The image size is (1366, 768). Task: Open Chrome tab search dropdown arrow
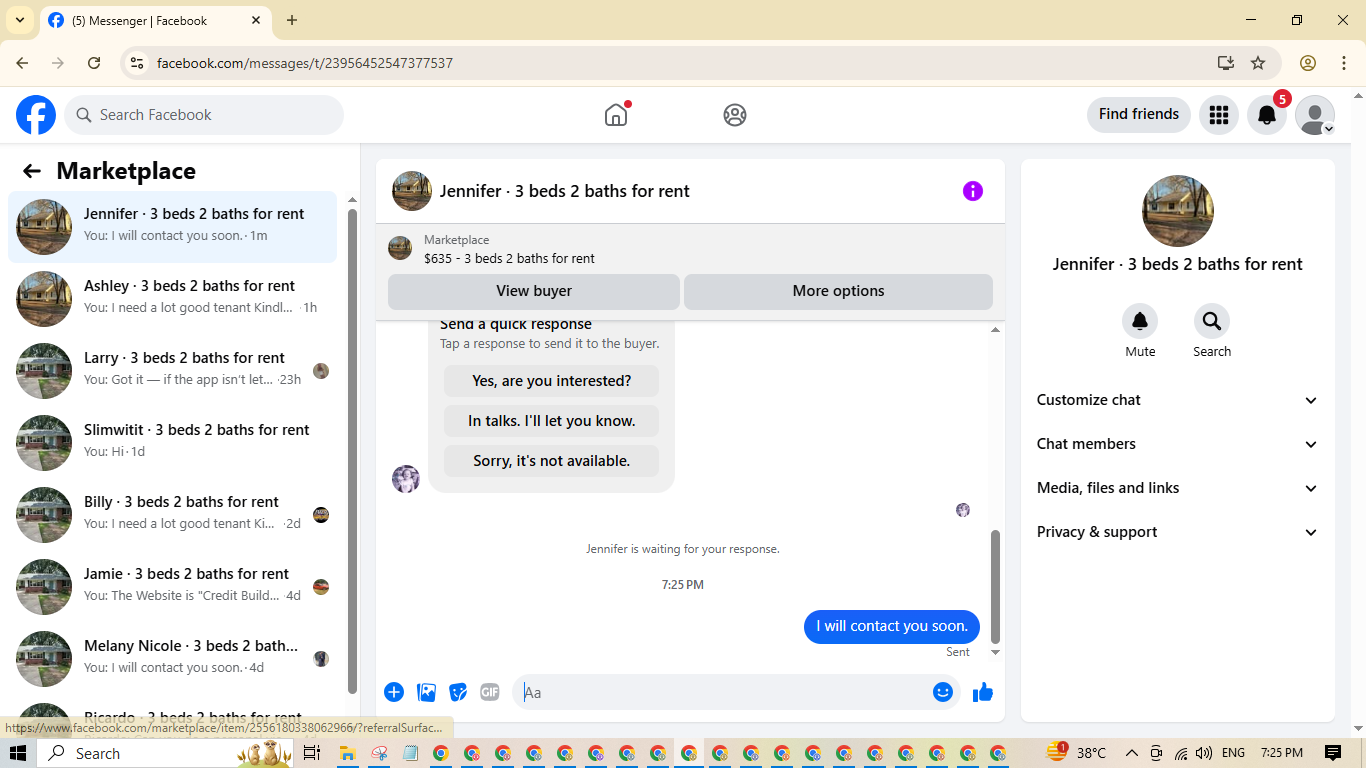[19, 20]
